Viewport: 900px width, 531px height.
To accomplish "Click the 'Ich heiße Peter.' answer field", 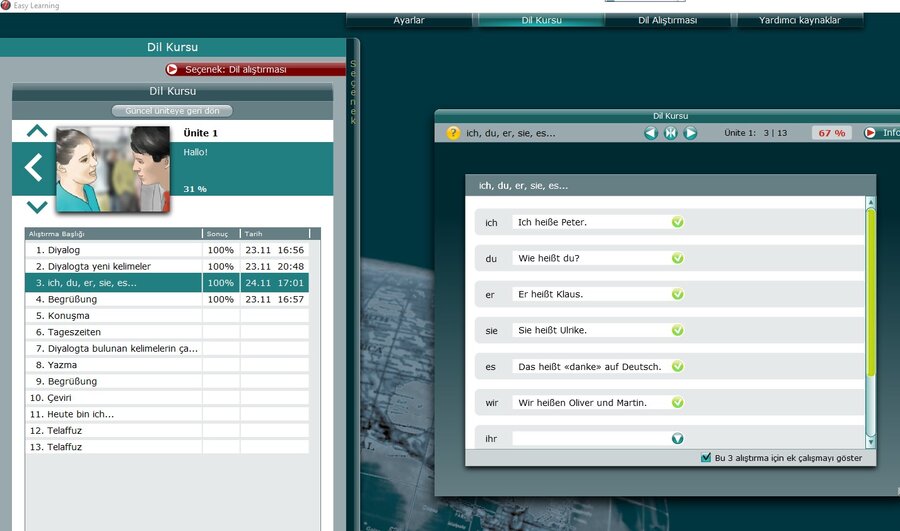I will 591,222.
